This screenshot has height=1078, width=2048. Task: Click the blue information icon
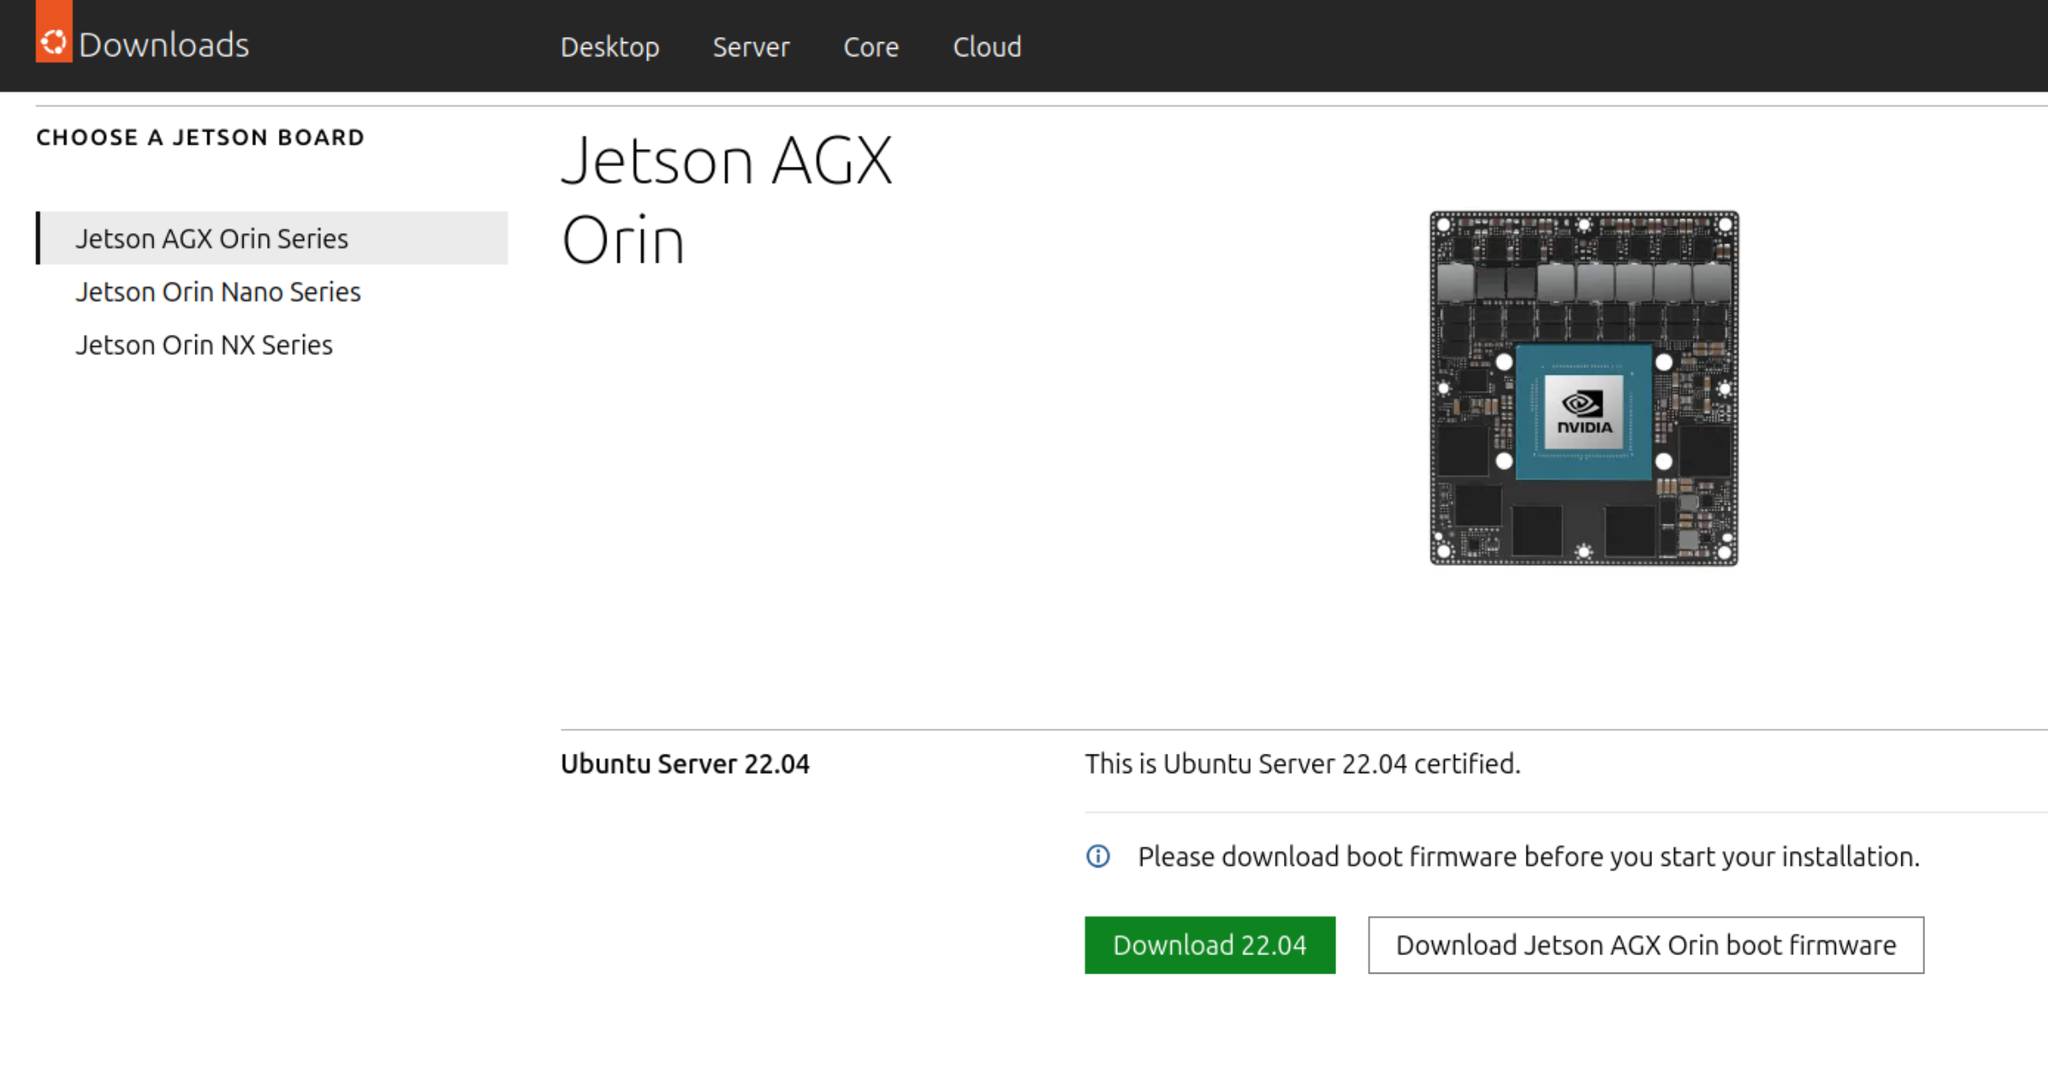(x=1098, y=857)
